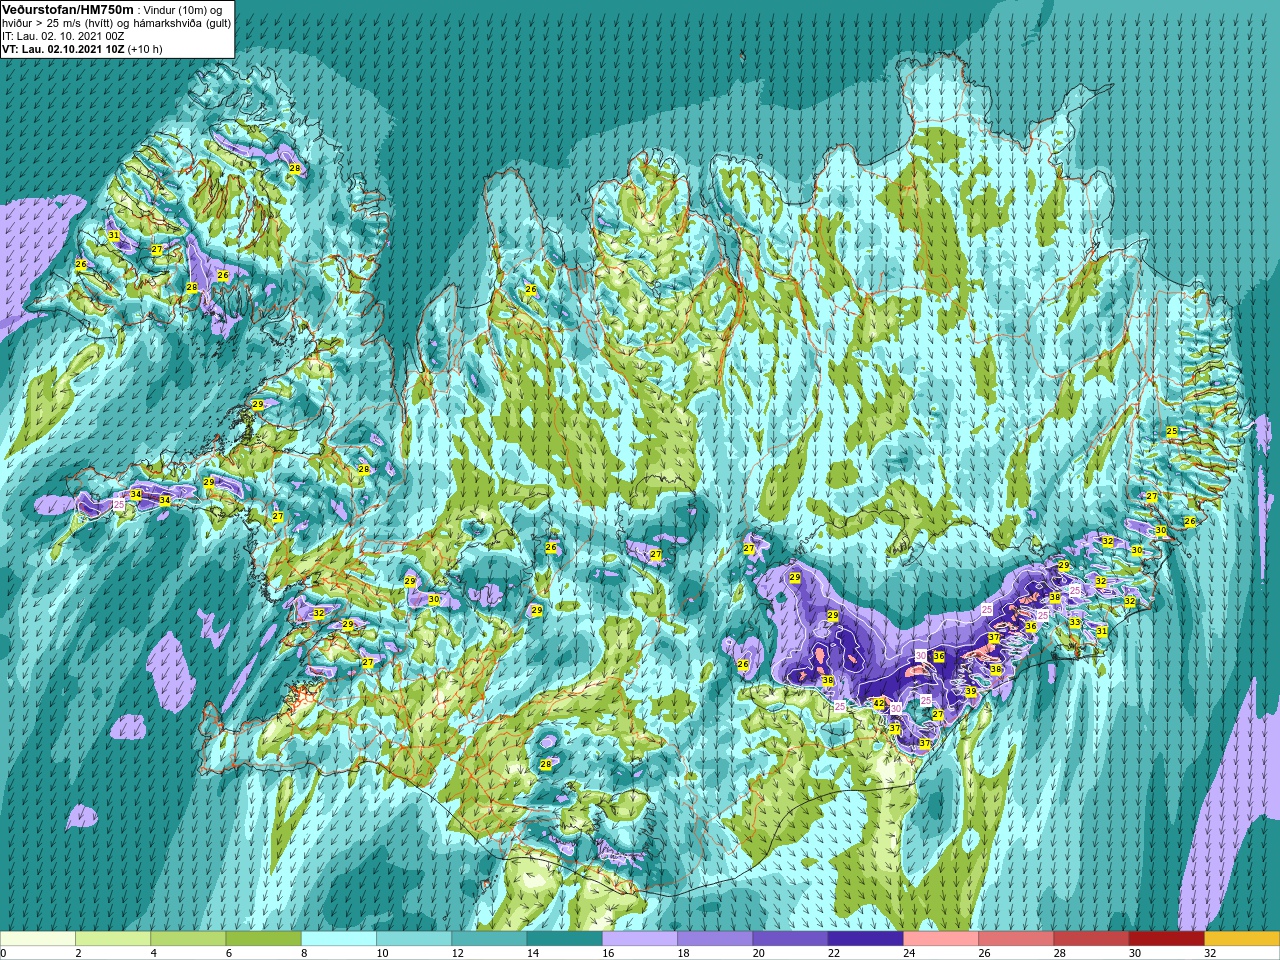Screen dimensions: 1280x960
Task: Click the 26–28 m/s salmon legend swatch
Action: tap(1016, 939)
